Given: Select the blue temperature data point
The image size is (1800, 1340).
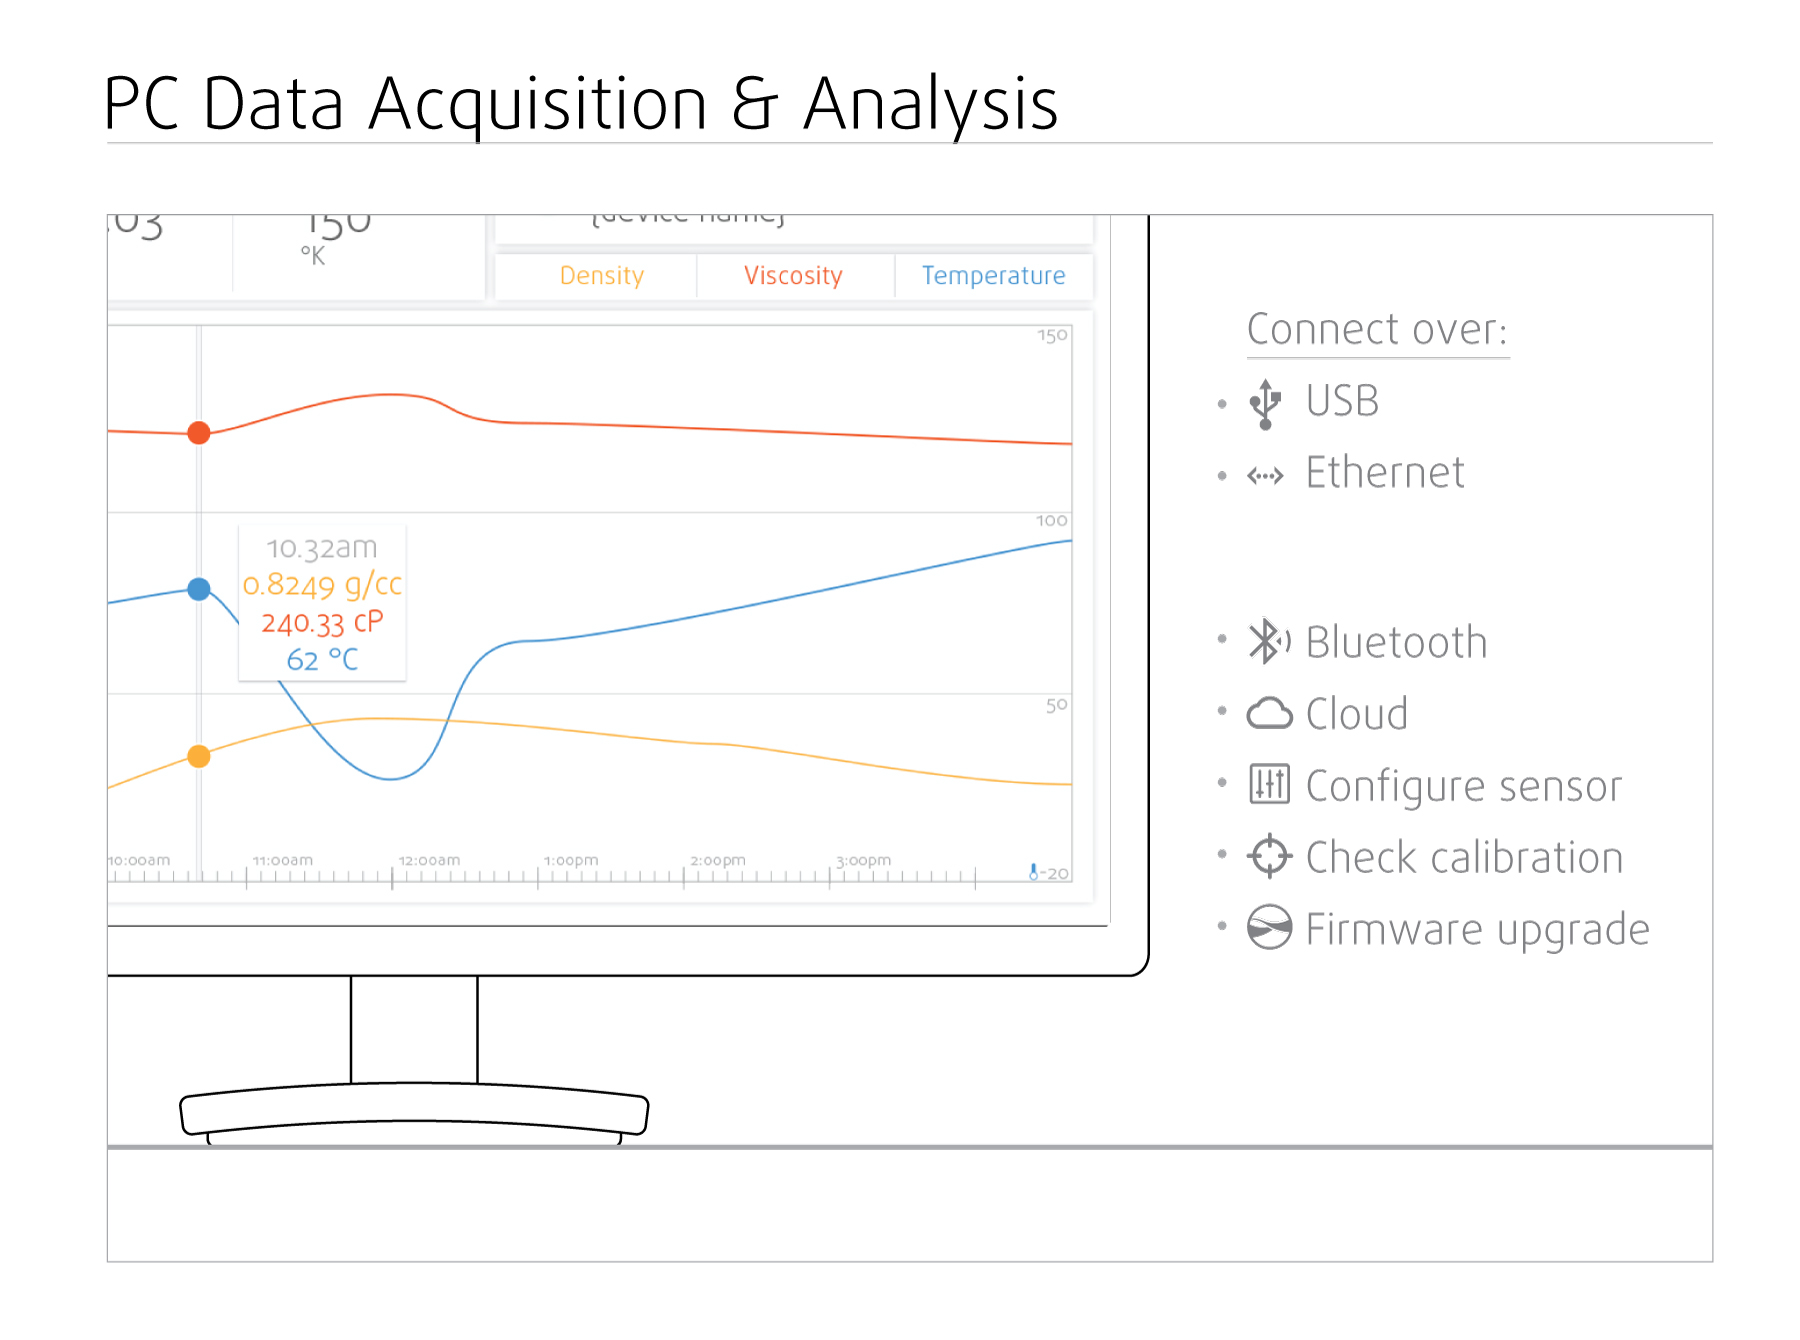Looking at the screenshot, I should tap(199, 589).
